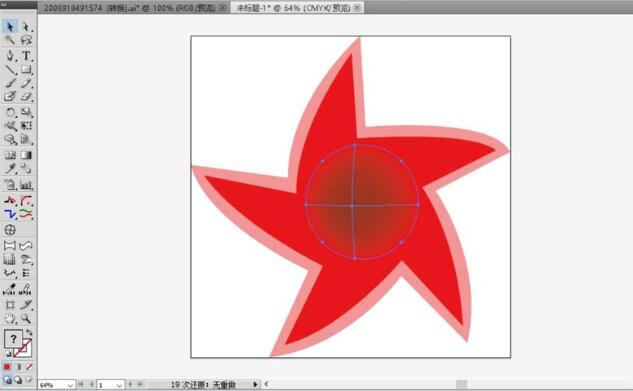Pick the Magic Wand tool
Viewport: 633px width, 391px height.
[10, 40]
